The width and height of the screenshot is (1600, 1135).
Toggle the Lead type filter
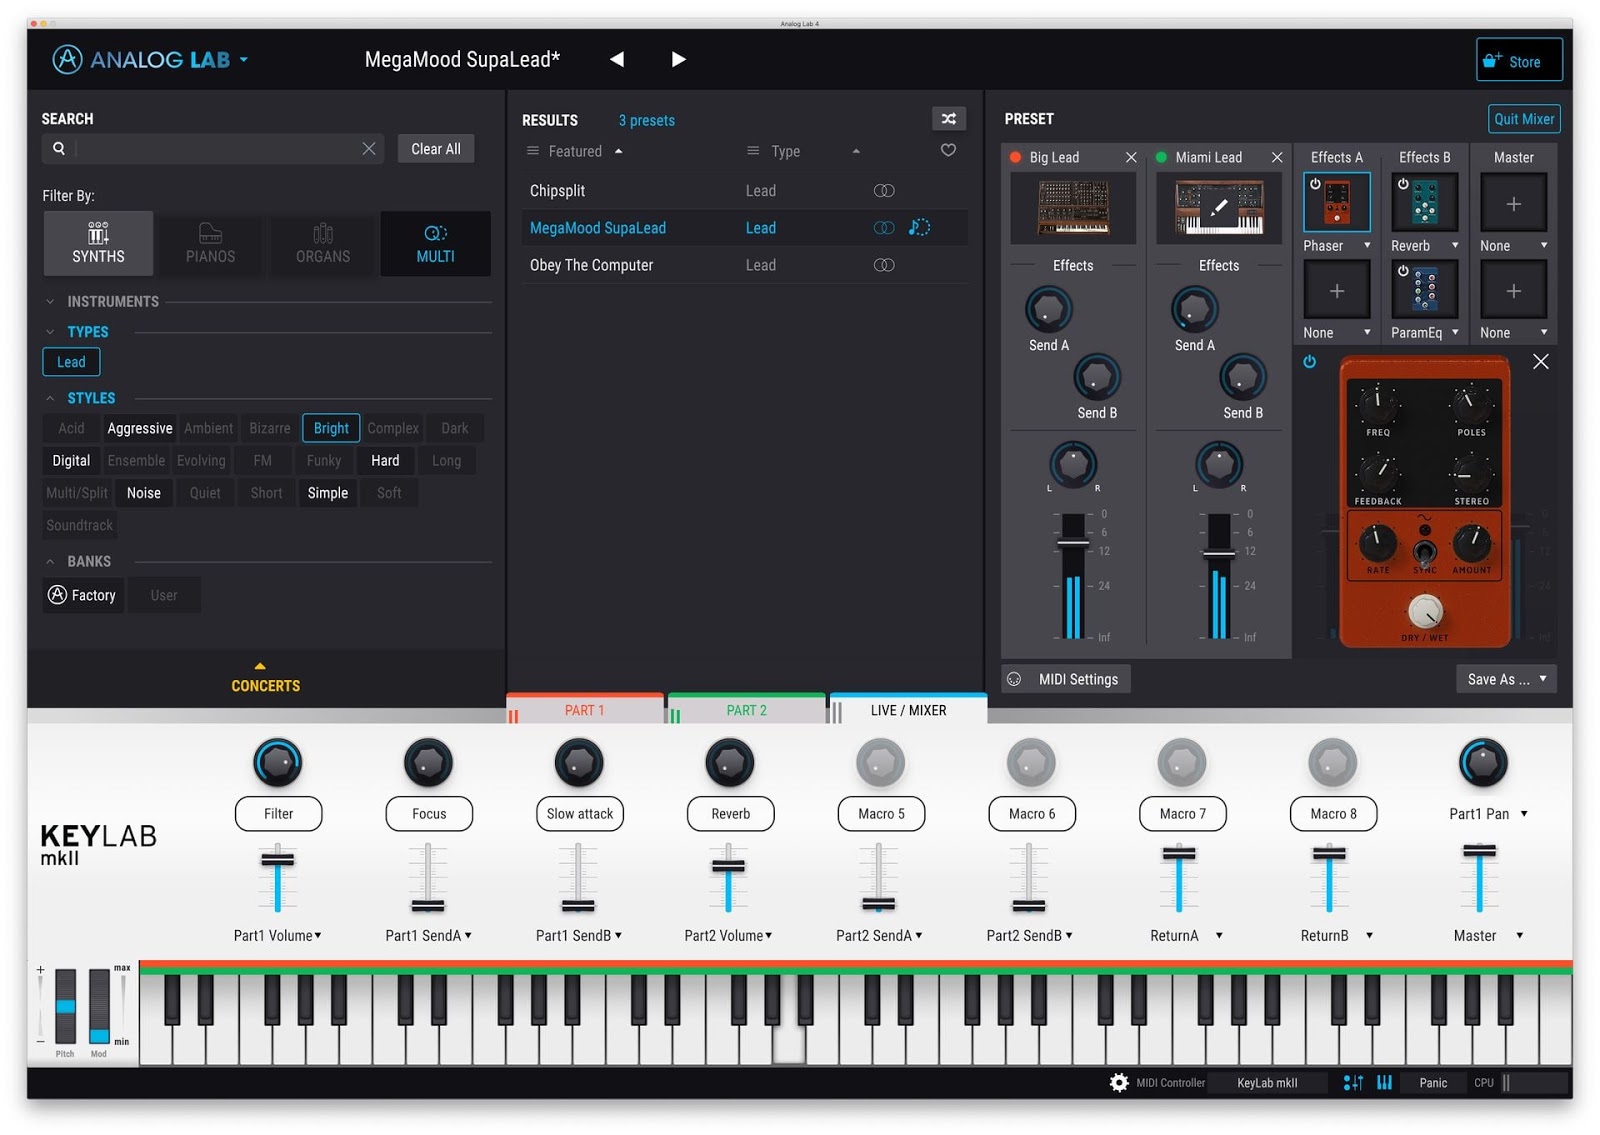click(x=71, y=362)
